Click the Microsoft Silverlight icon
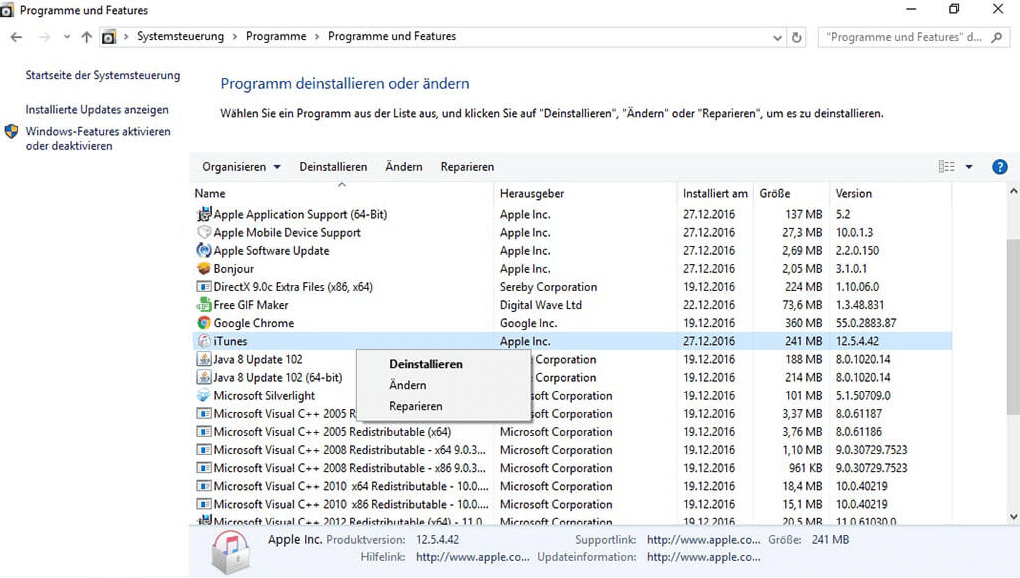This screenshot has height=578, width=1020. point(204,395)
